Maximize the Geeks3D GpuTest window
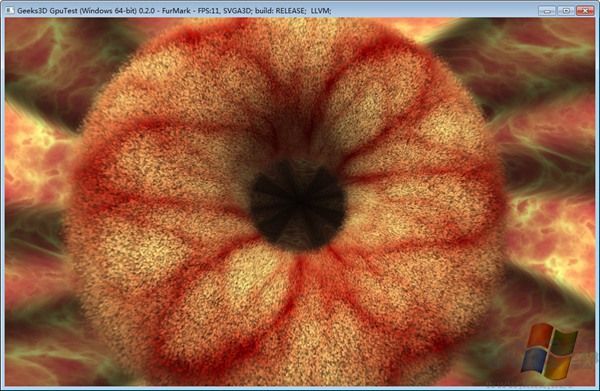Image resolution: width=600 pixels, height=391 pixels. coord(566,11)
